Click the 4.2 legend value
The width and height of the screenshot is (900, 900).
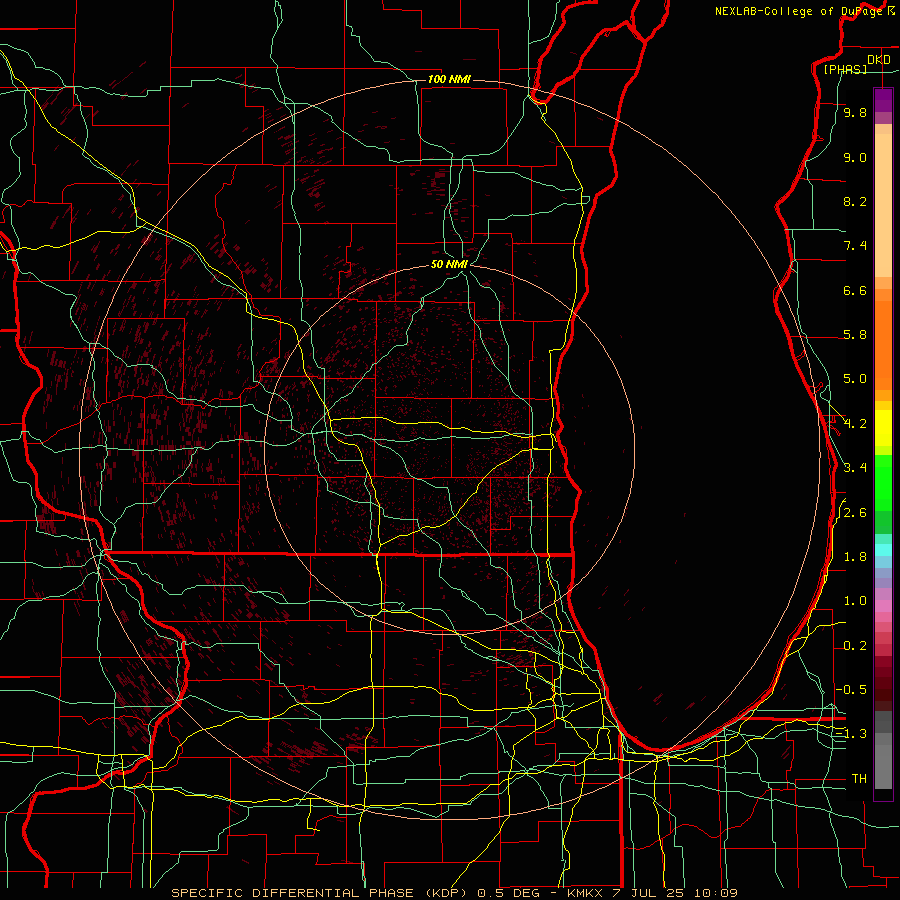coord(855,424)
